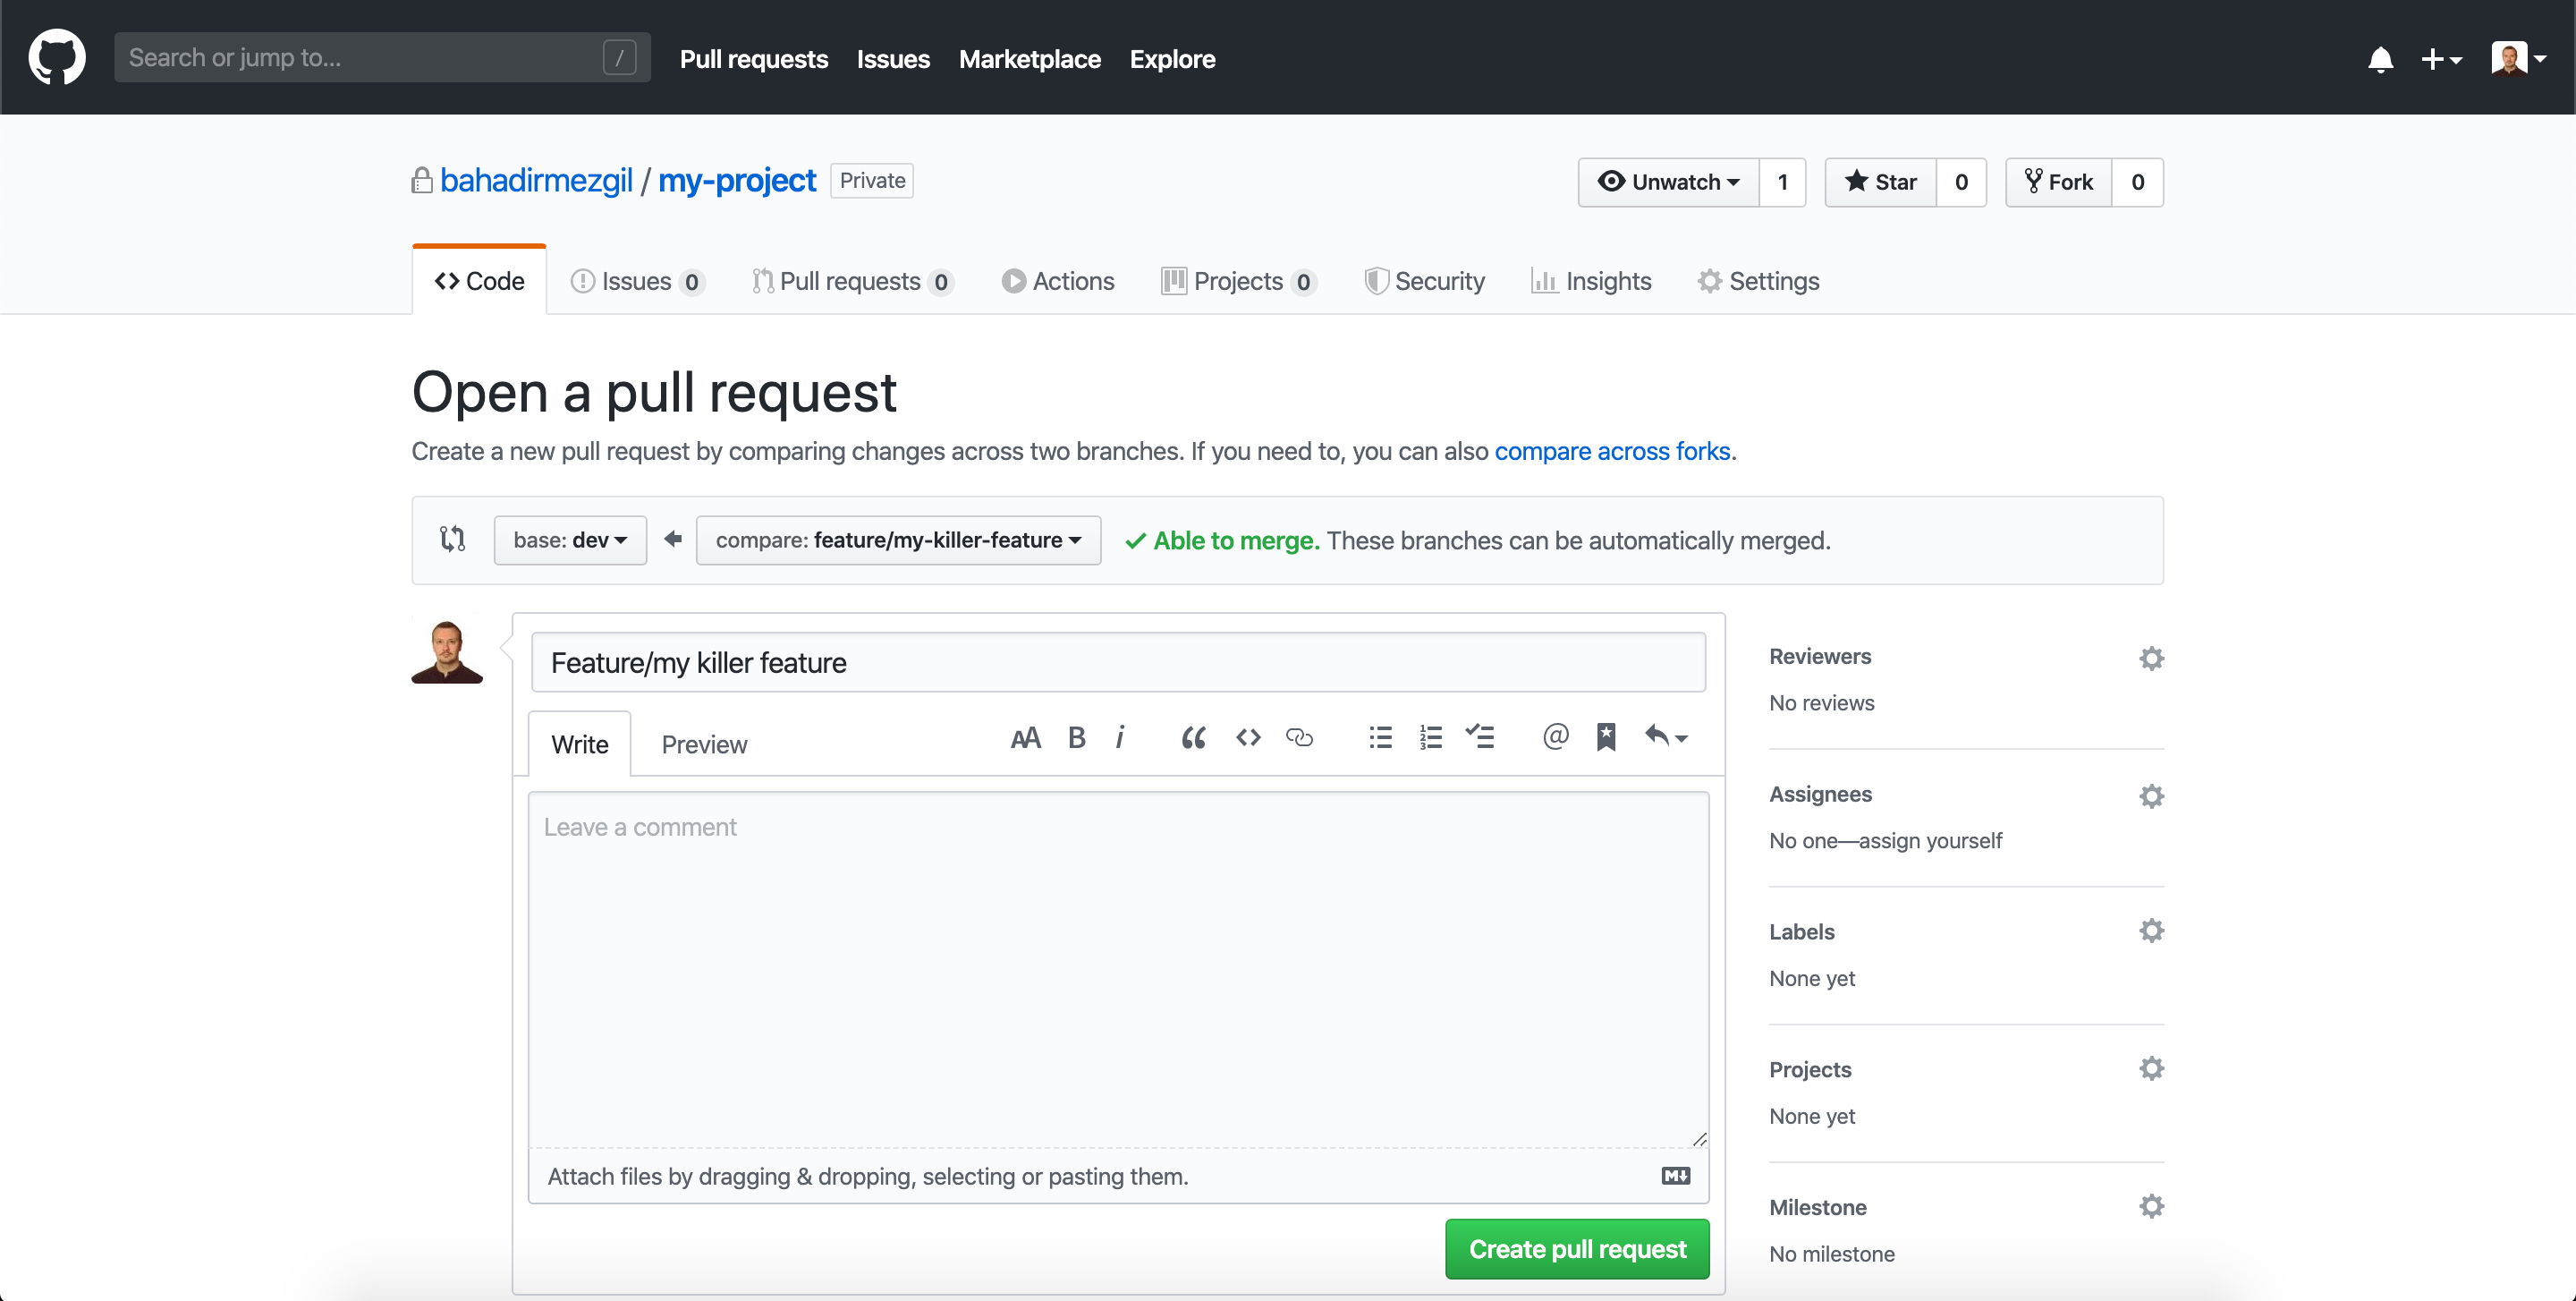Open Milestone settings gear

tap(2152, 1206)
